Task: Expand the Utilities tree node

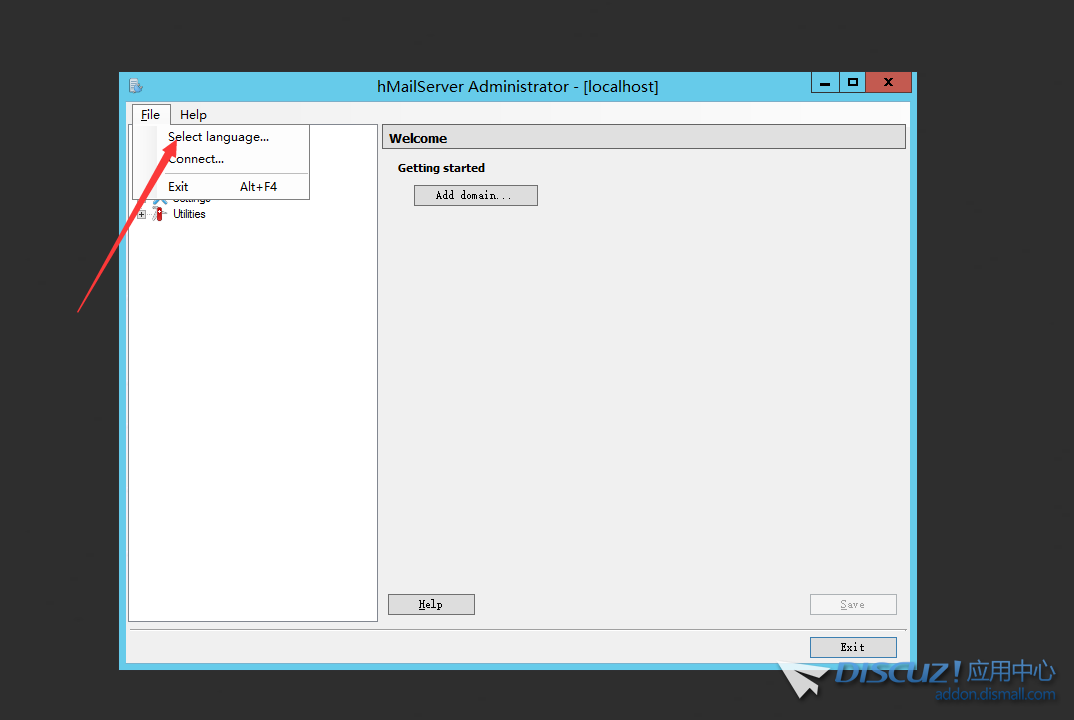Action: (141, 214)
